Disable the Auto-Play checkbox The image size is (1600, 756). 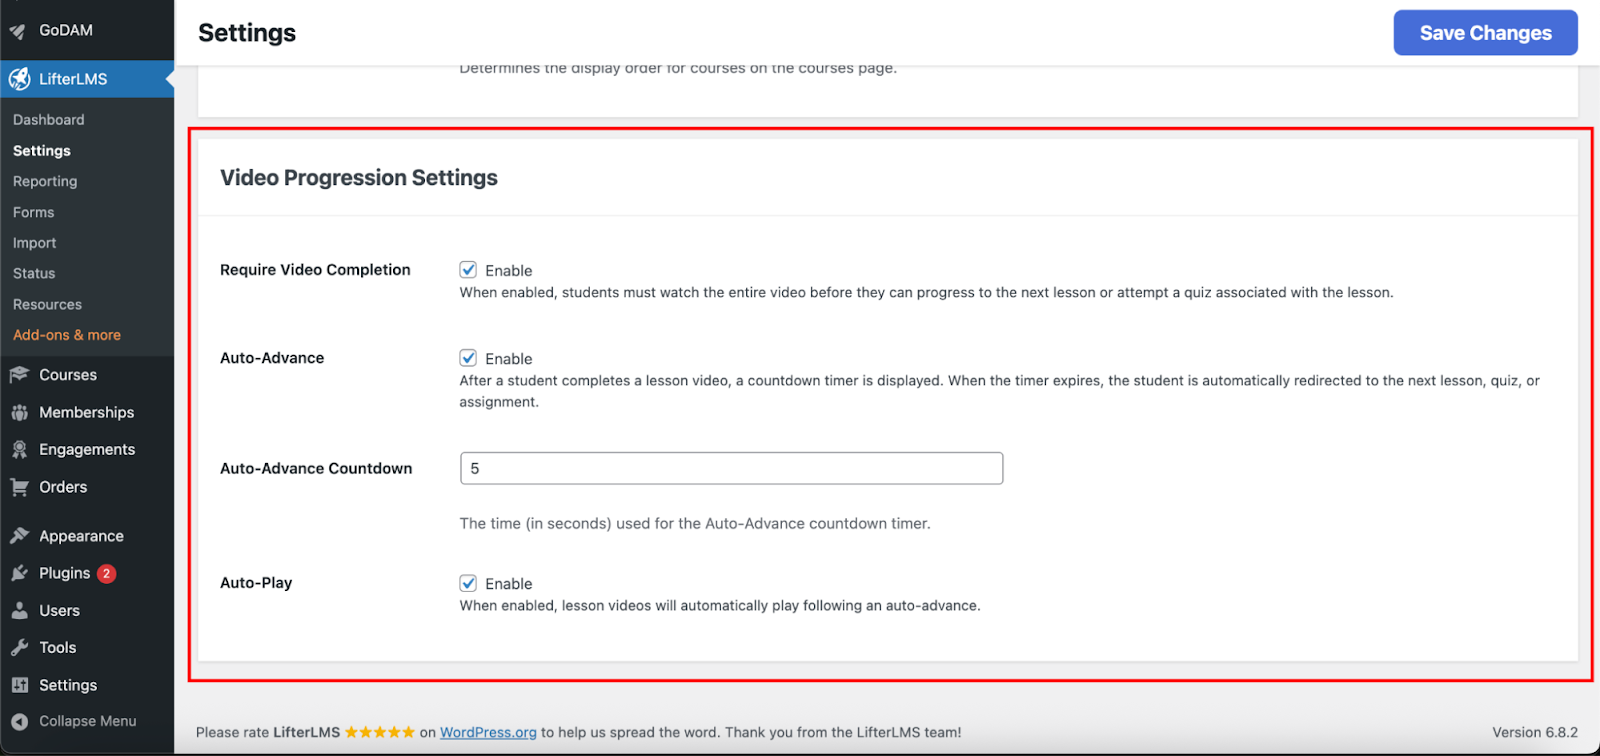pos(468,583)
